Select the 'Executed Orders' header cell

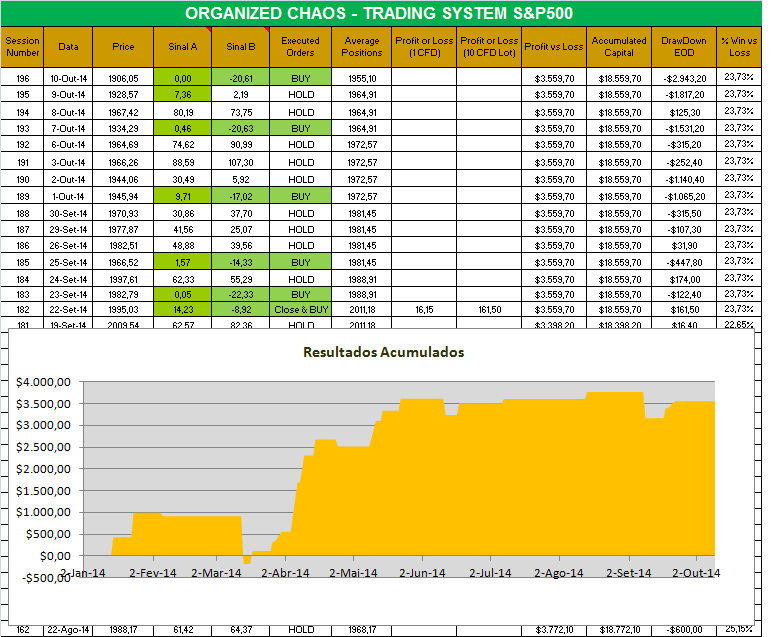300,47
